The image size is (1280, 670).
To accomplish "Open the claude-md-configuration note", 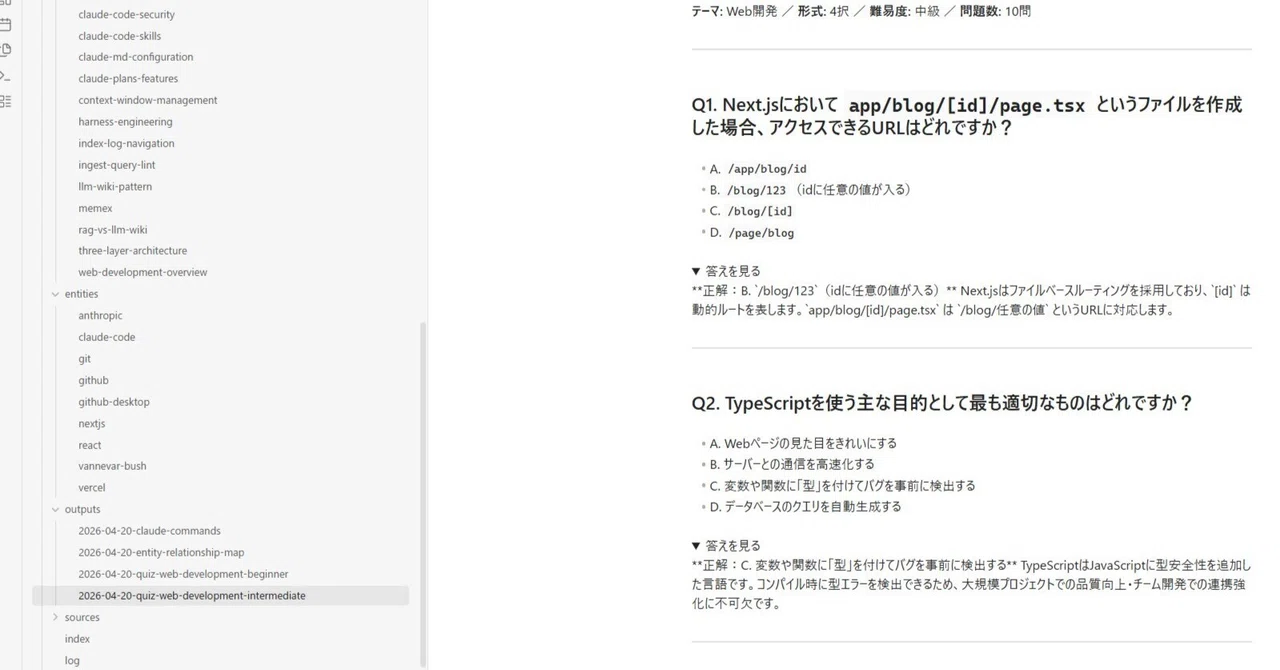I will (x=136, y=57).
